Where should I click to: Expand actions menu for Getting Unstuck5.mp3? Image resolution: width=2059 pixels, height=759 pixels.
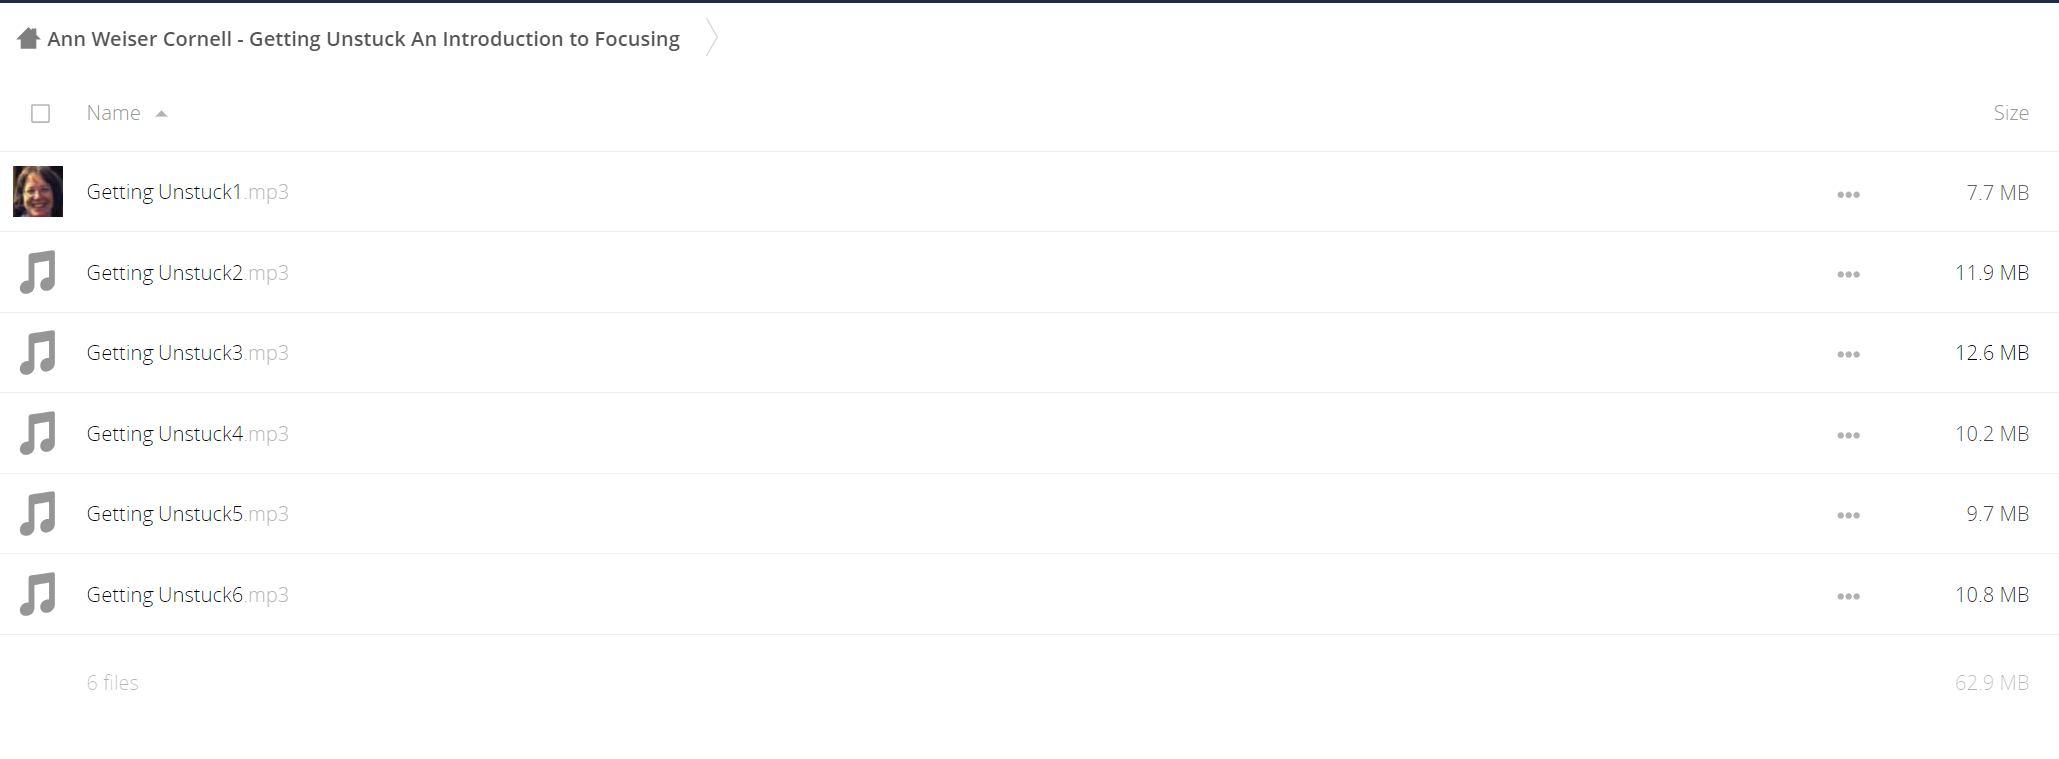pos(1848,515)
